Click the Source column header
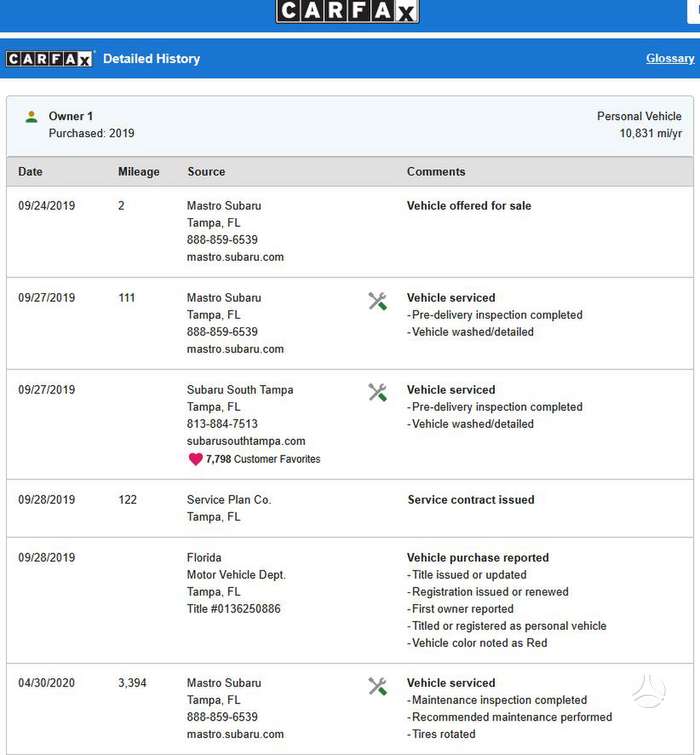This screenshot has height=755, width=700. tap(206, 172)
